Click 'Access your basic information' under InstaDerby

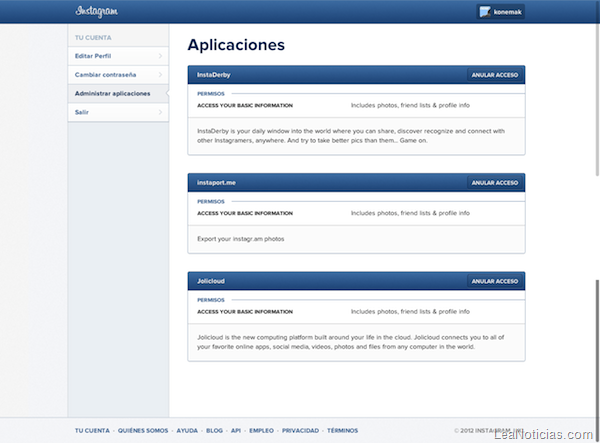(245, 105)
